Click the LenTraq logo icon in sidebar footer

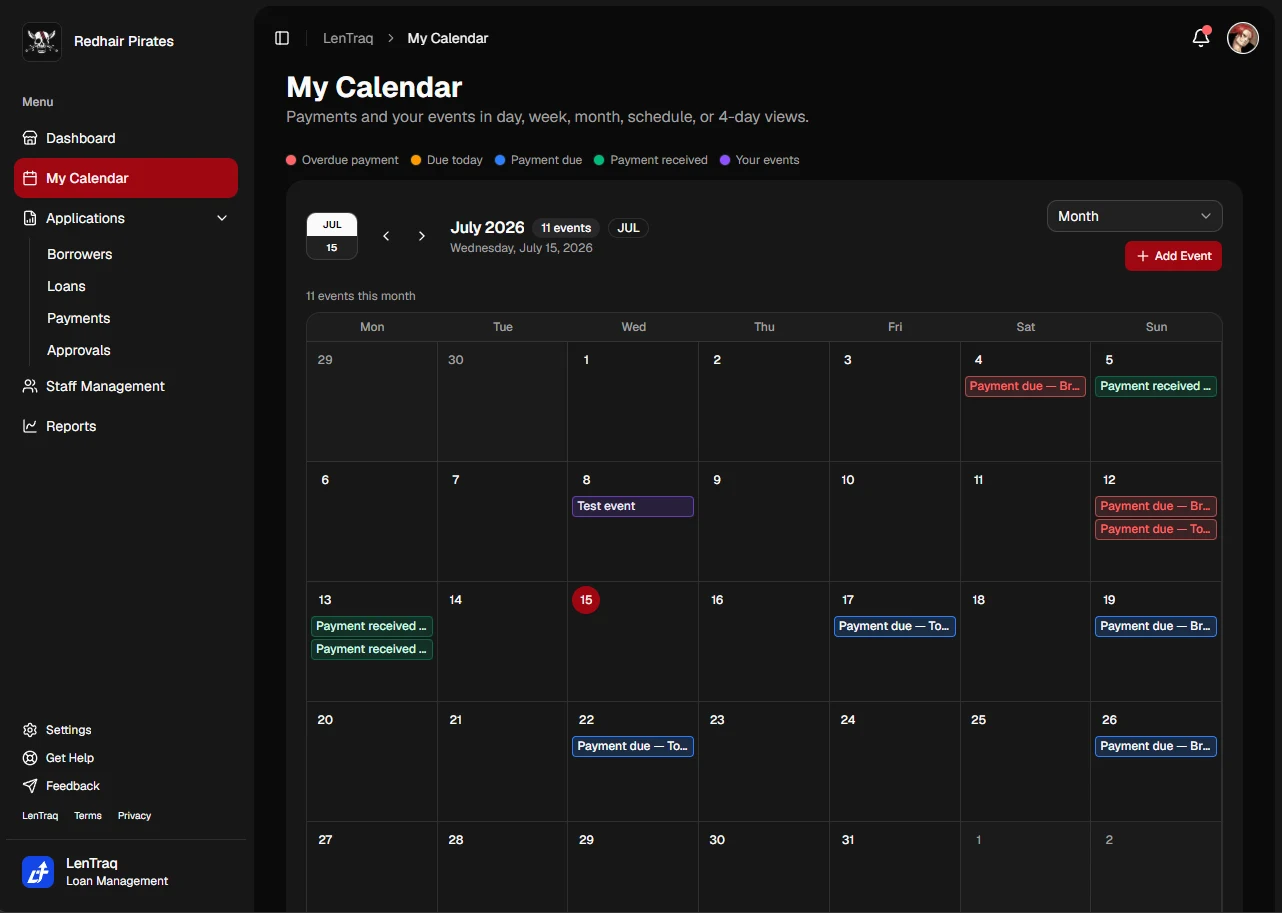[x=38, y=872]
